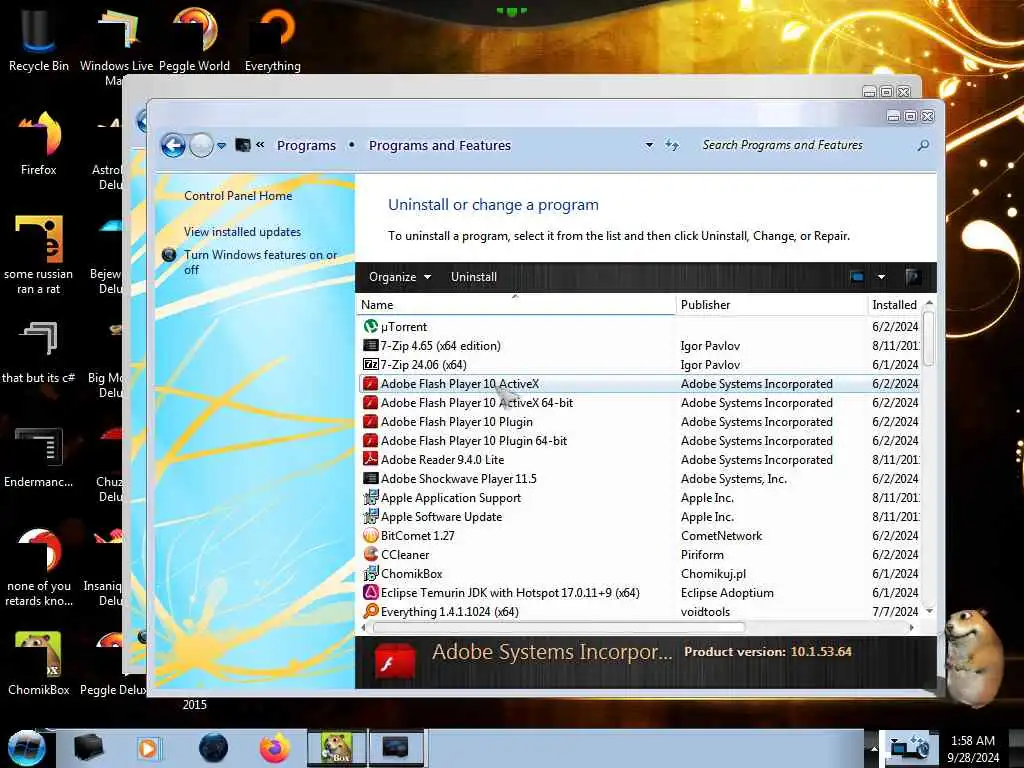Switch to ChomikBox taskbar button
The image size is (1024, 768).
coord(337,748)
